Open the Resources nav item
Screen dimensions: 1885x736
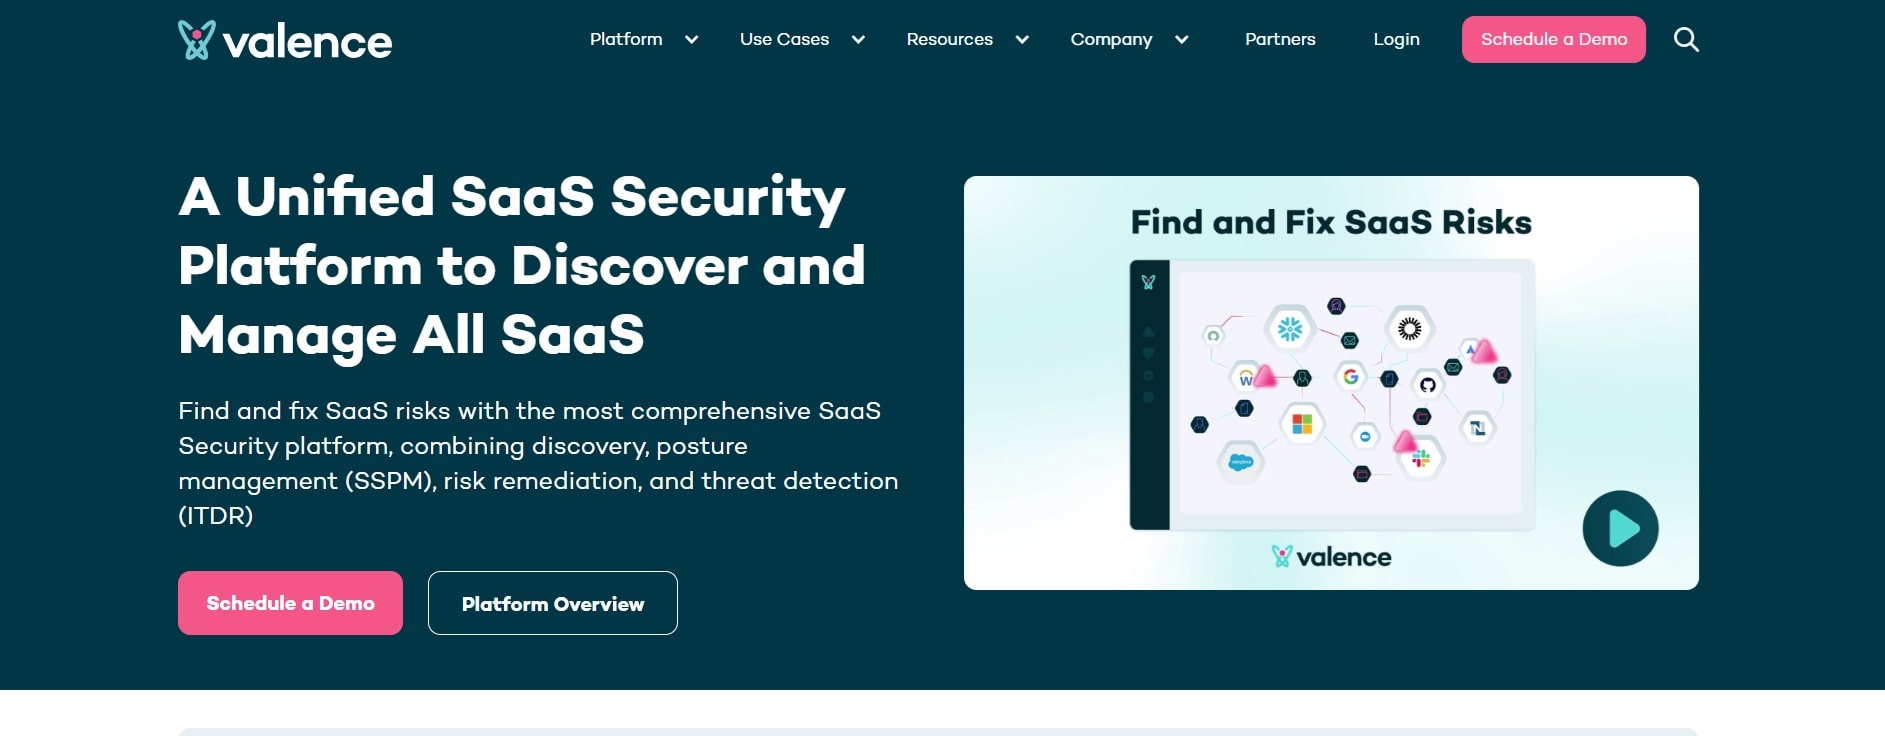[950, 39]
